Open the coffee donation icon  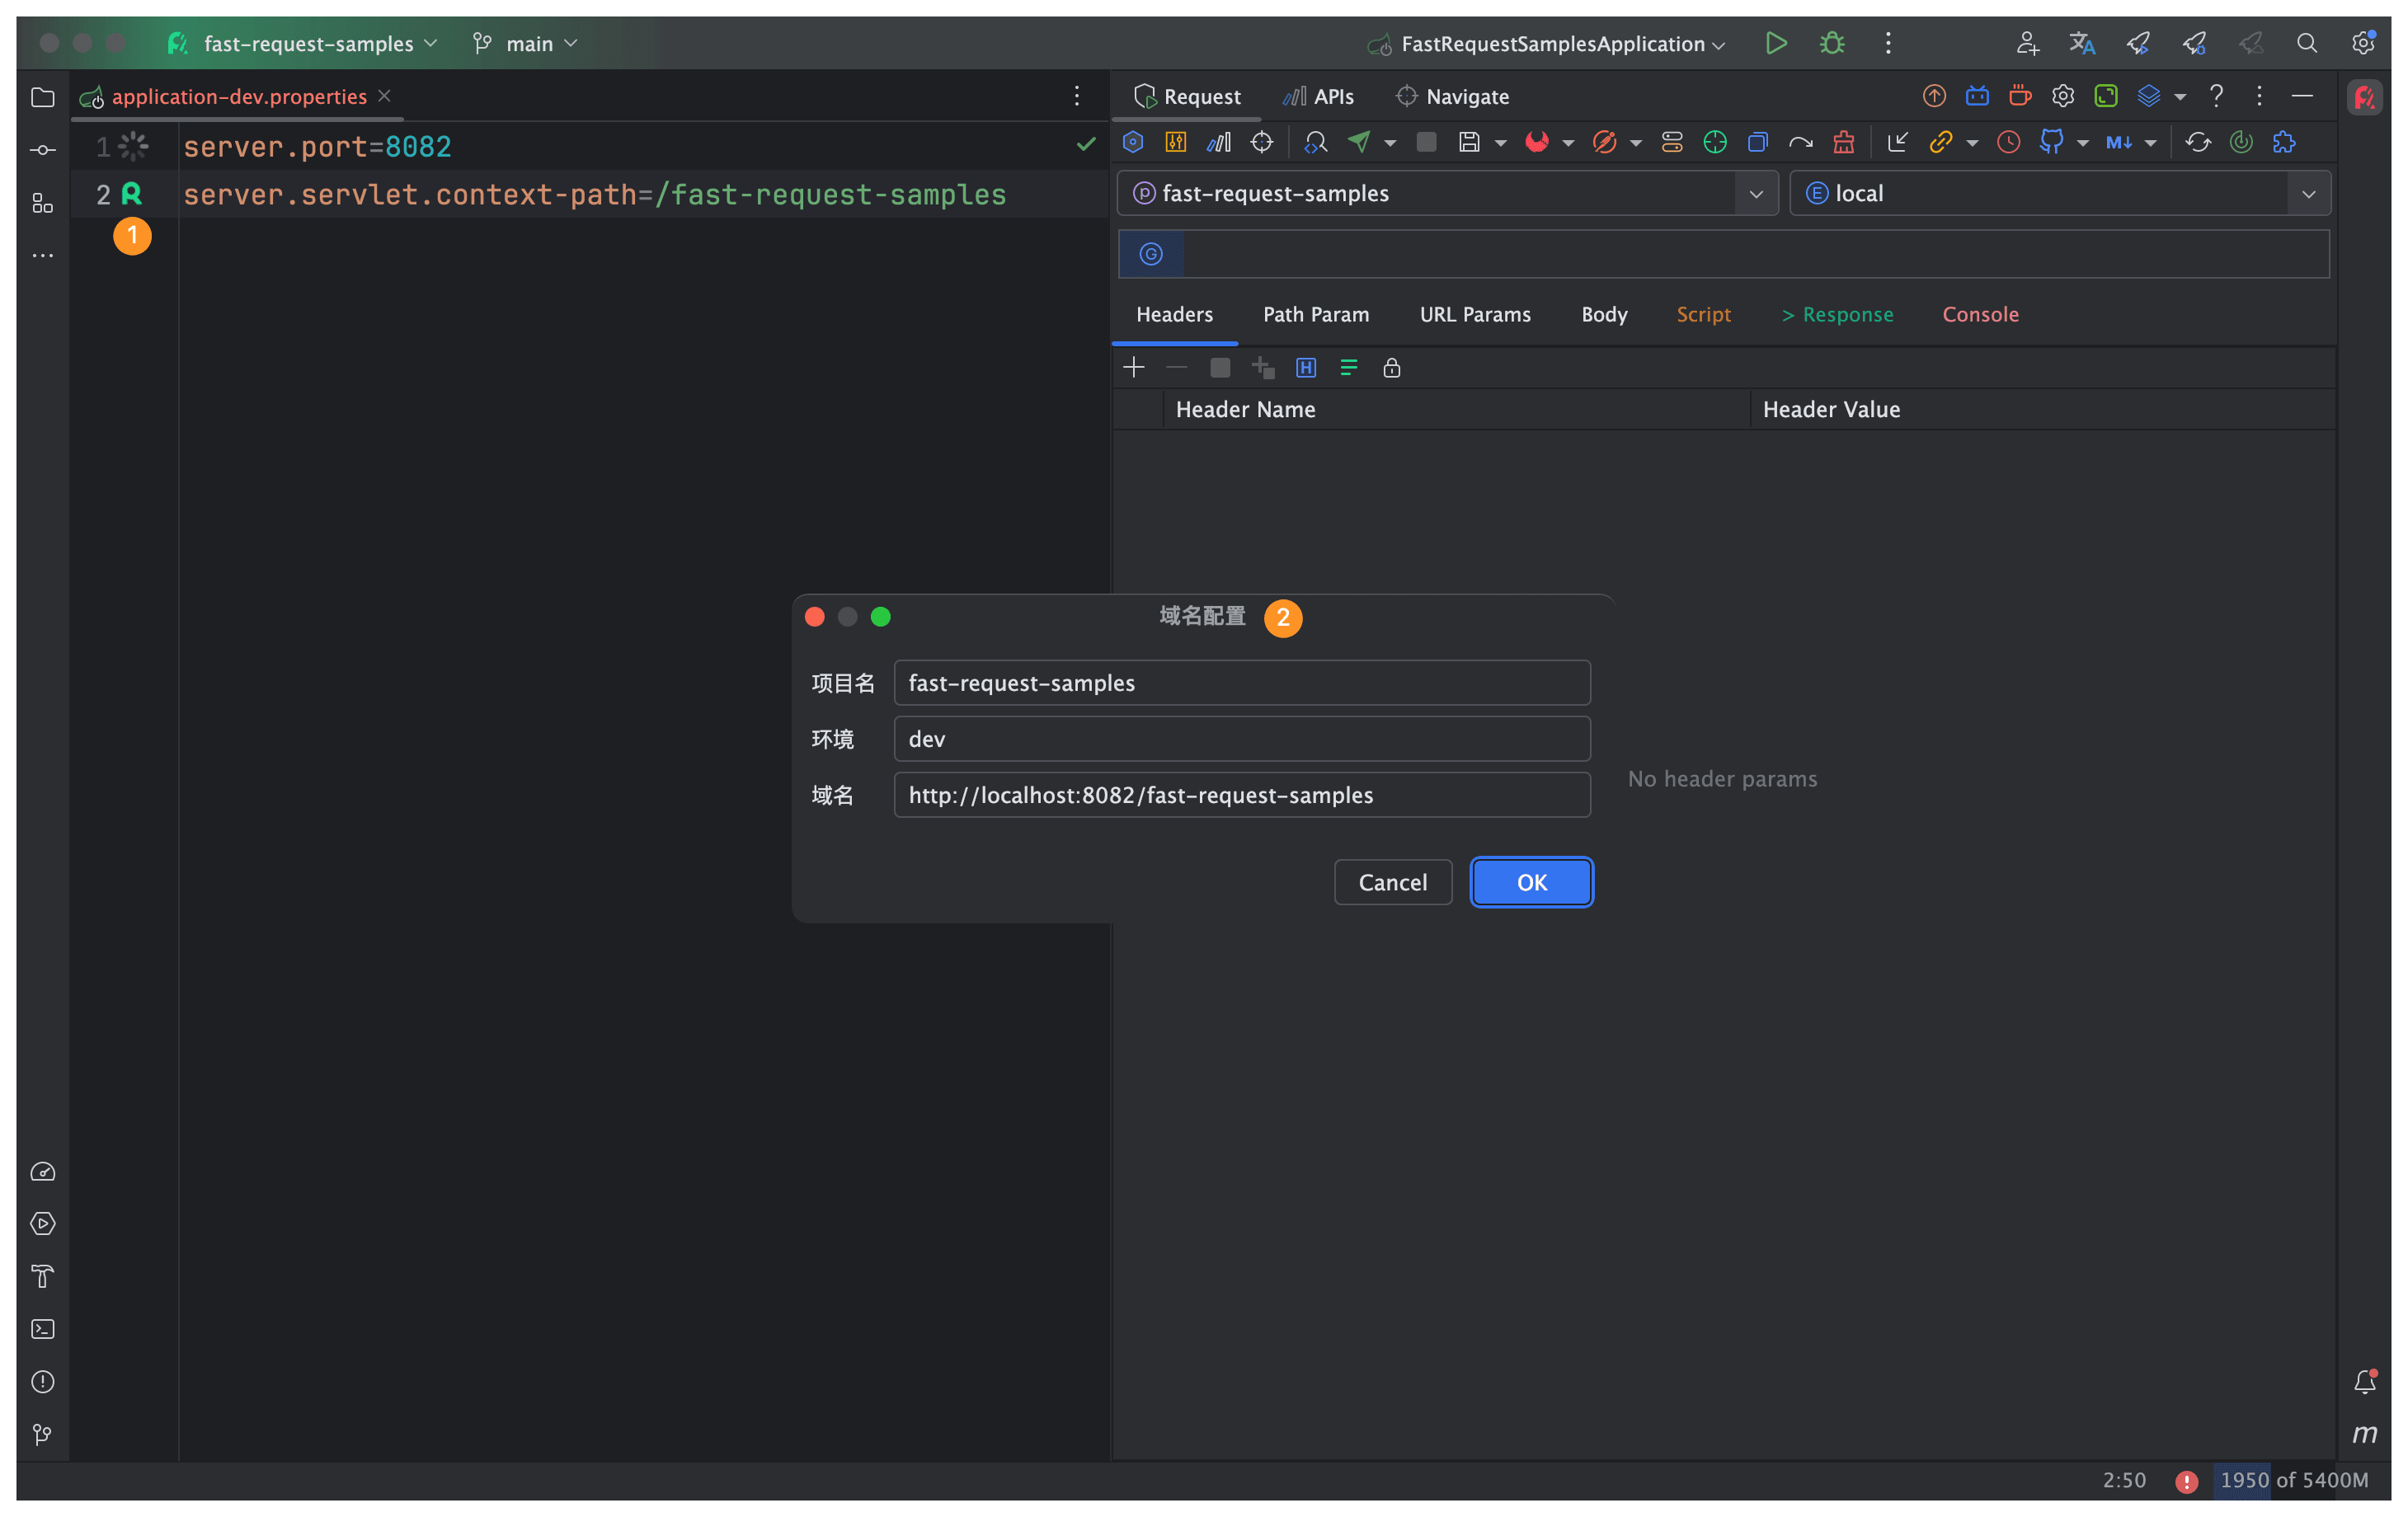[2019, 96]
